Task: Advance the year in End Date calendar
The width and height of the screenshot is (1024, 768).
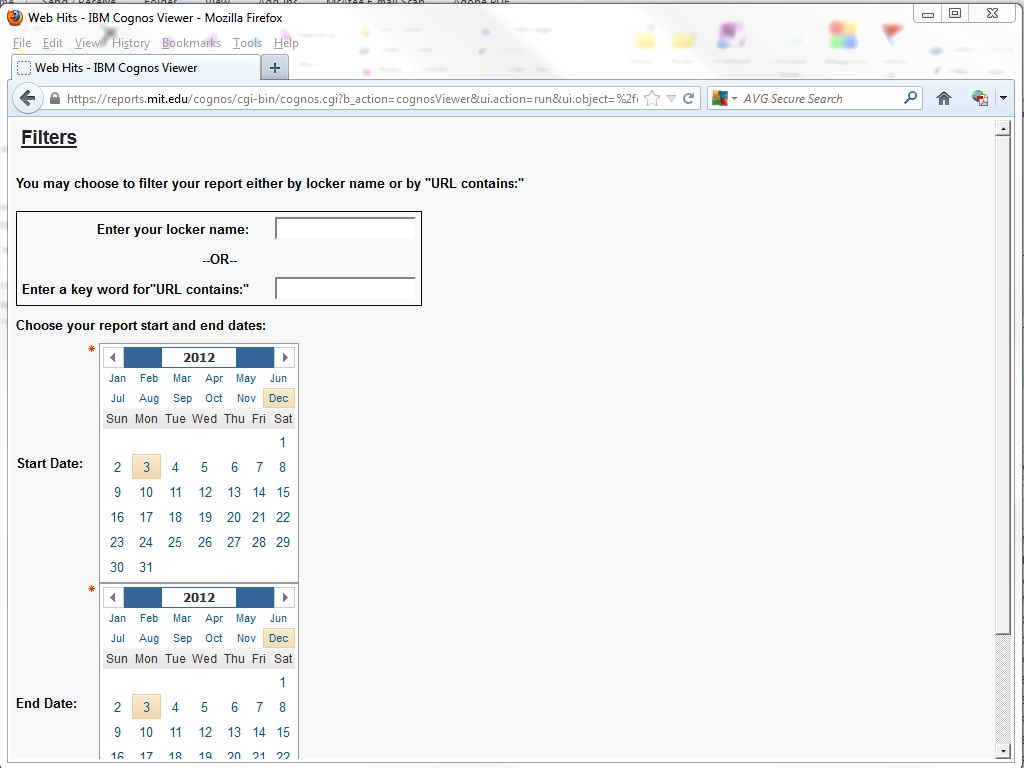Action: pyautogui.click(x=285, y=597)
